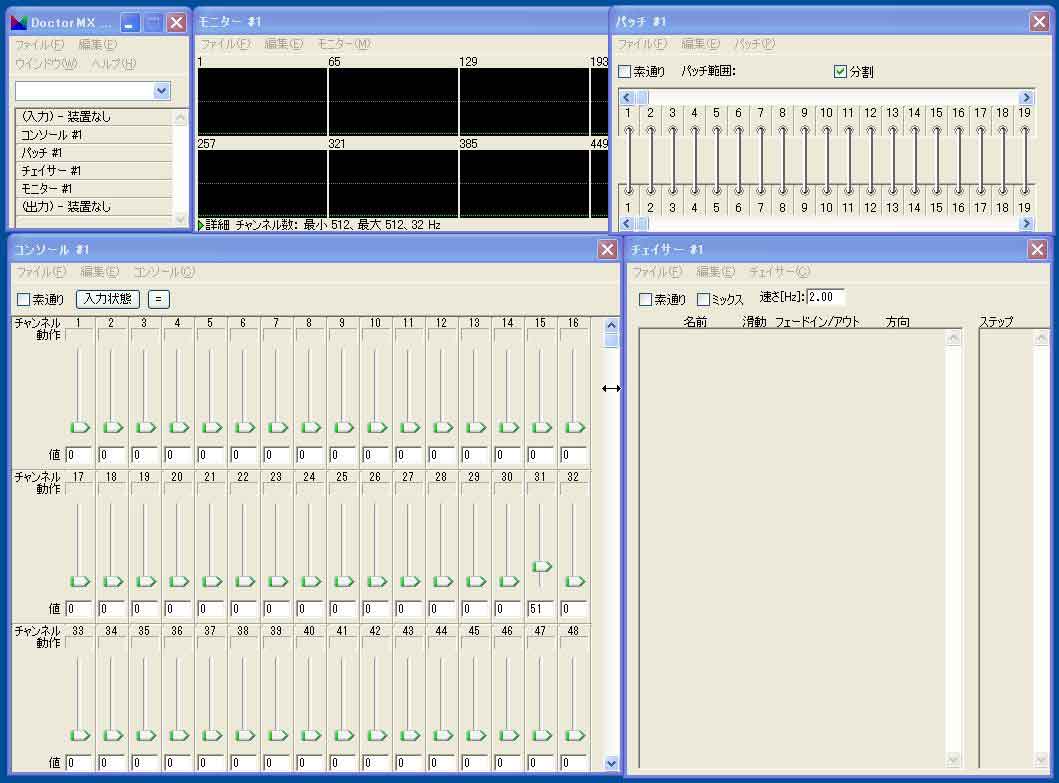Image resolution: width=1059 pixels, height=783 pixels.
Task: Click the DoctorMX app logo icon
Action: click(x=18, y=22)
